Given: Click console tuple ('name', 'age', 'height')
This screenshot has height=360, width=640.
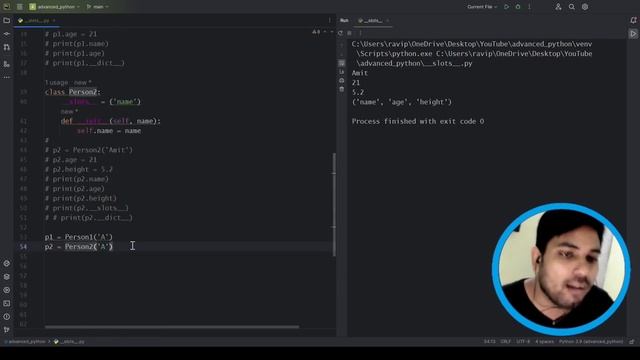Looking at the screenshot, I should point(402,102).
